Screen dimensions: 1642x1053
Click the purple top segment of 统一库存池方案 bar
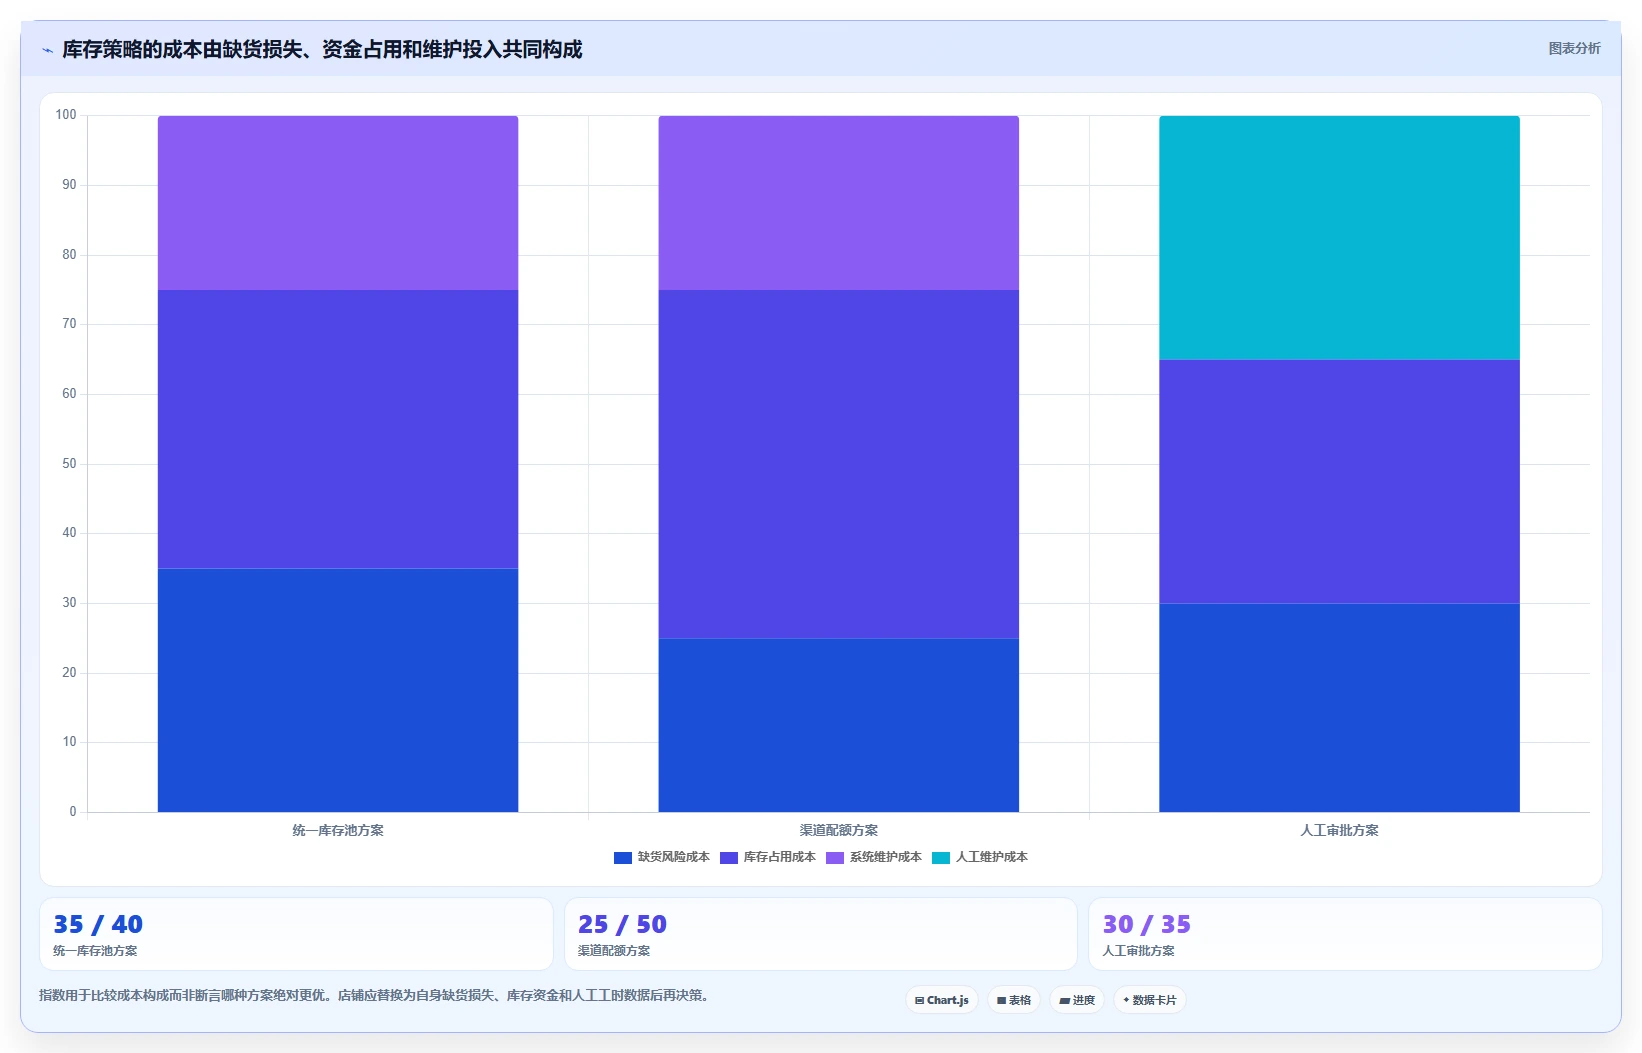click(x=338, y=203)
